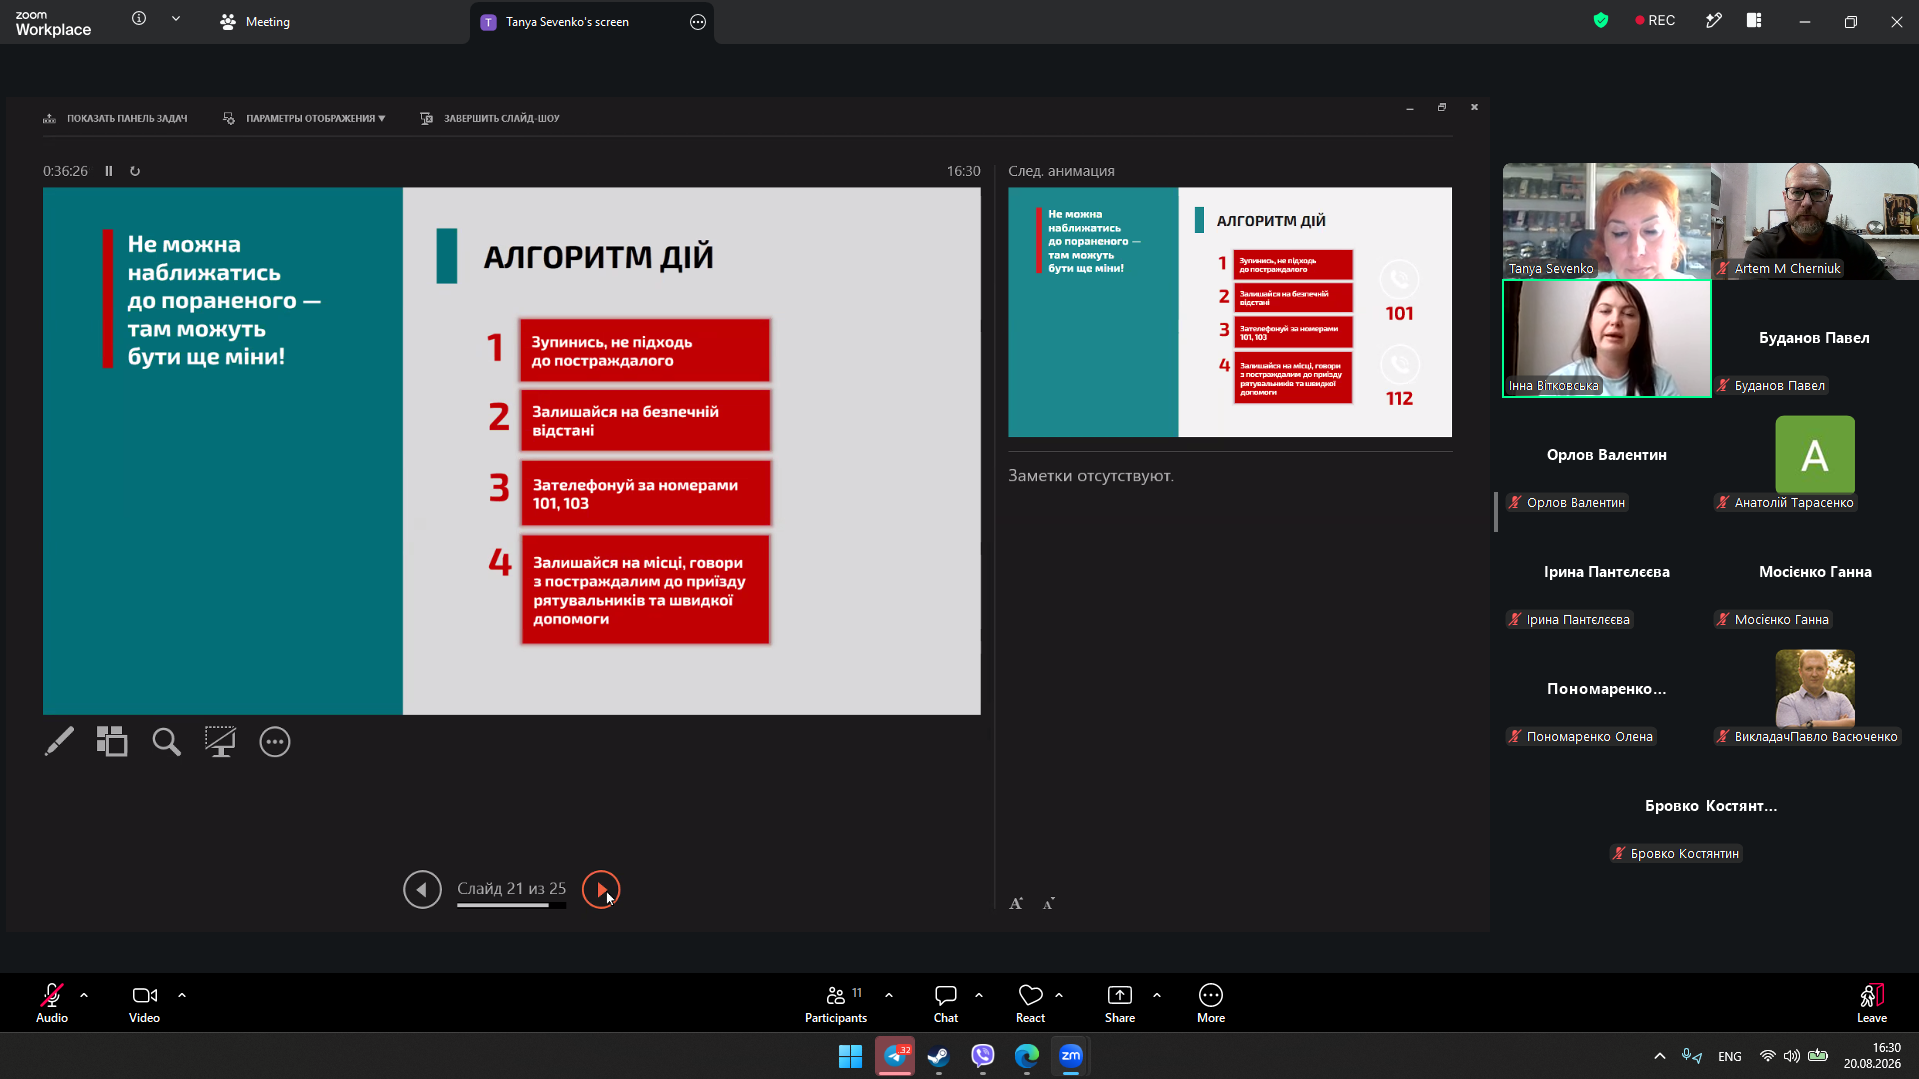Switch to Tanya Sevenko's screen tab
1919x1079 pixels.
tap(567, 22)
